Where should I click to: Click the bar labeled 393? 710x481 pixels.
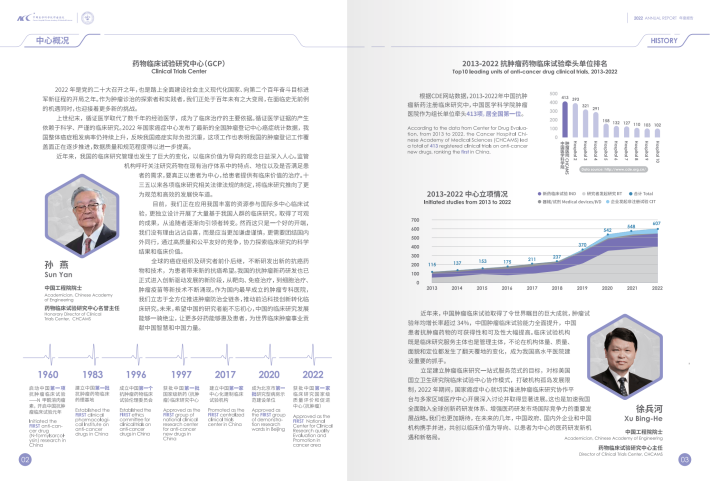pyautogui.click(x=575, y=120)
